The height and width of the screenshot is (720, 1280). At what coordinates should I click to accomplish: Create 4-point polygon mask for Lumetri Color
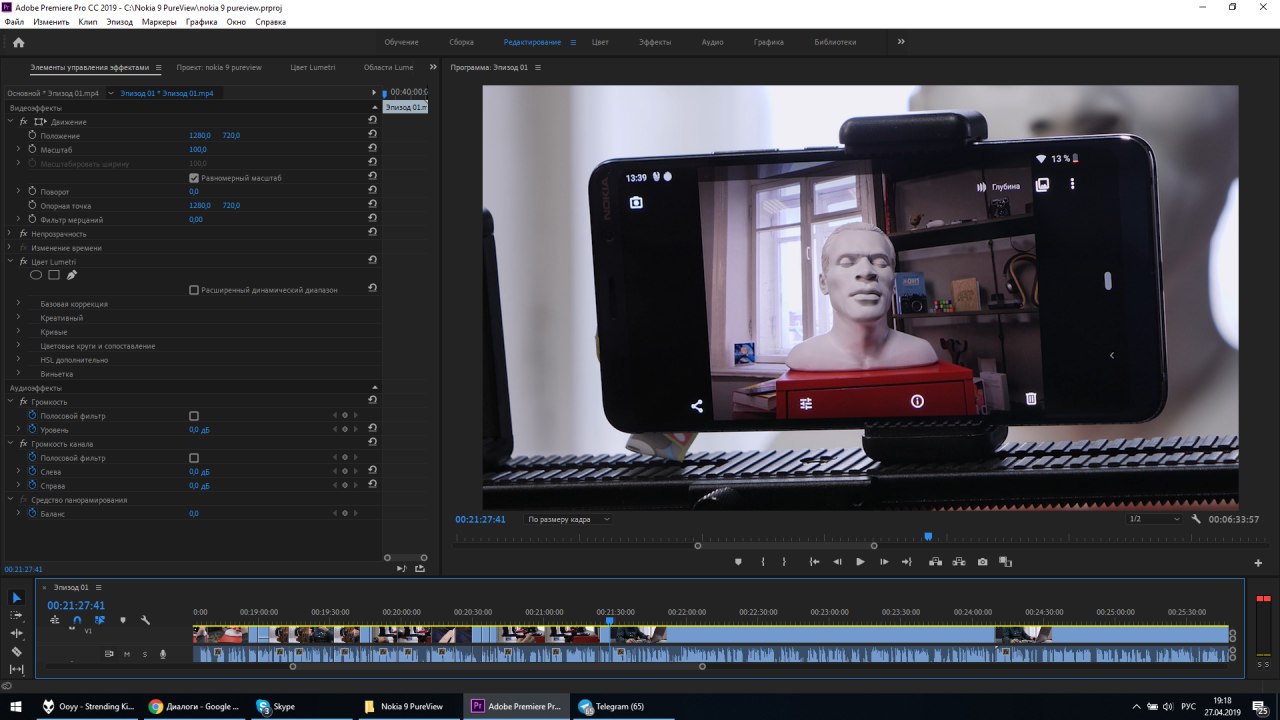[x=54, y=275]
